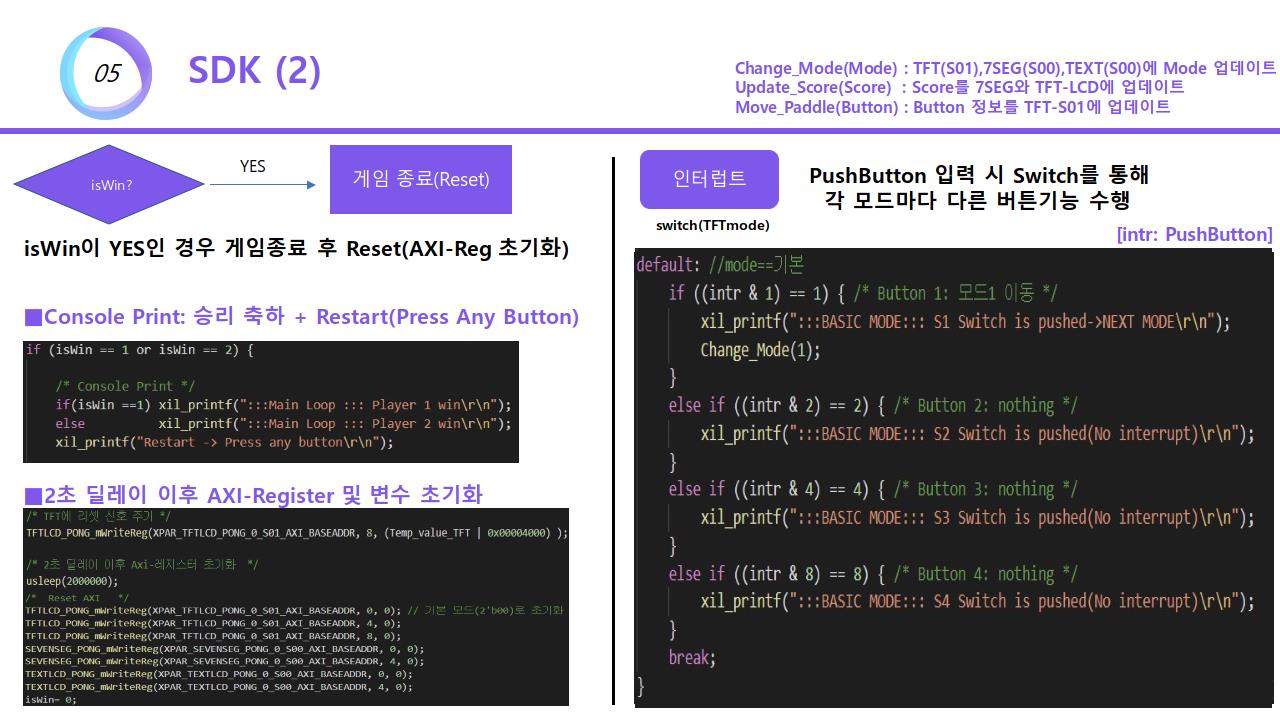Click the SEVENSEG write line with 0, 0
The width and height of the screenshot is (1280, 720).
225,648
